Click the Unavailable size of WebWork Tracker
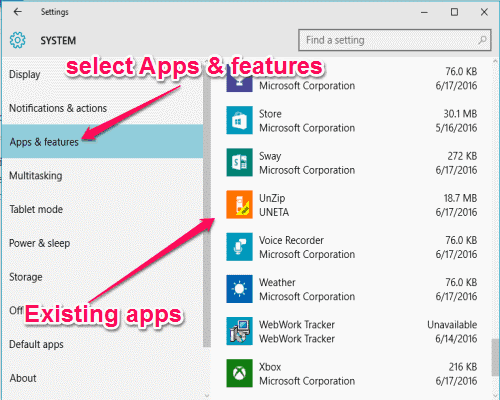This screenshot has height=400, width=500. pyautogui.click(x=452, y=324)
